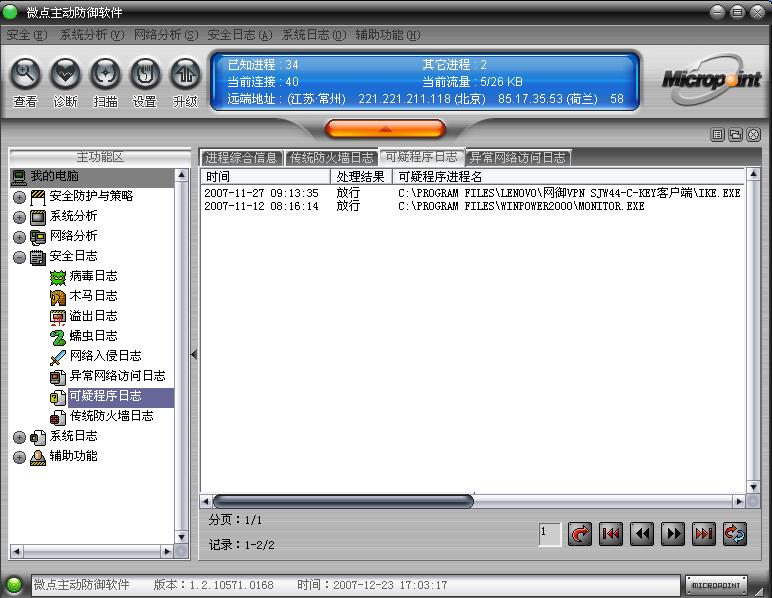Screen dimensions: 772x598
Task: Sort by the 时间 column header
Action: click(x=265, y=177)
